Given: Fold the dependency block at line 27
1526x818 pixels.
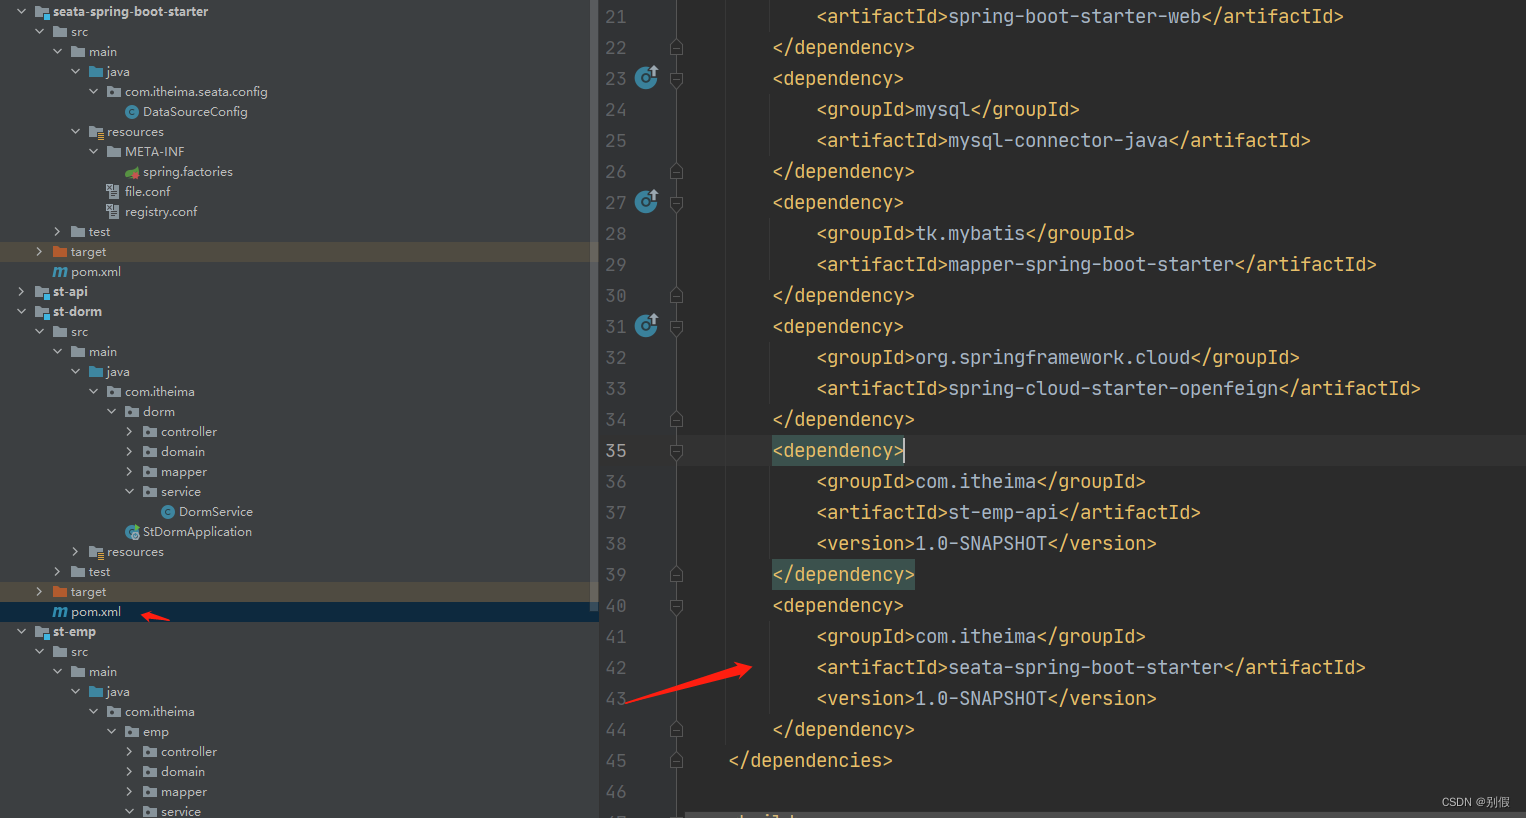Looking at the screenshot, I should [x=676, y=202].
